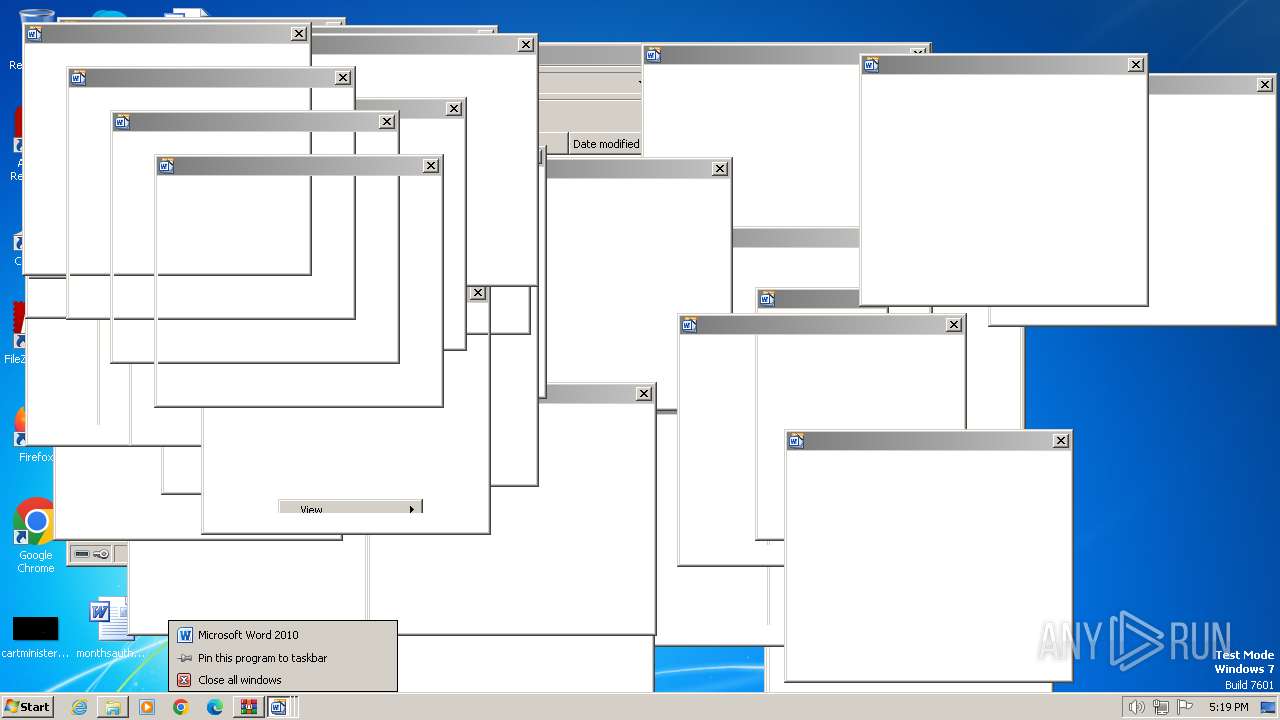Screen dimensions: 1280x720
Task: Open the volume control in system tray
Action: (1136, 707)
